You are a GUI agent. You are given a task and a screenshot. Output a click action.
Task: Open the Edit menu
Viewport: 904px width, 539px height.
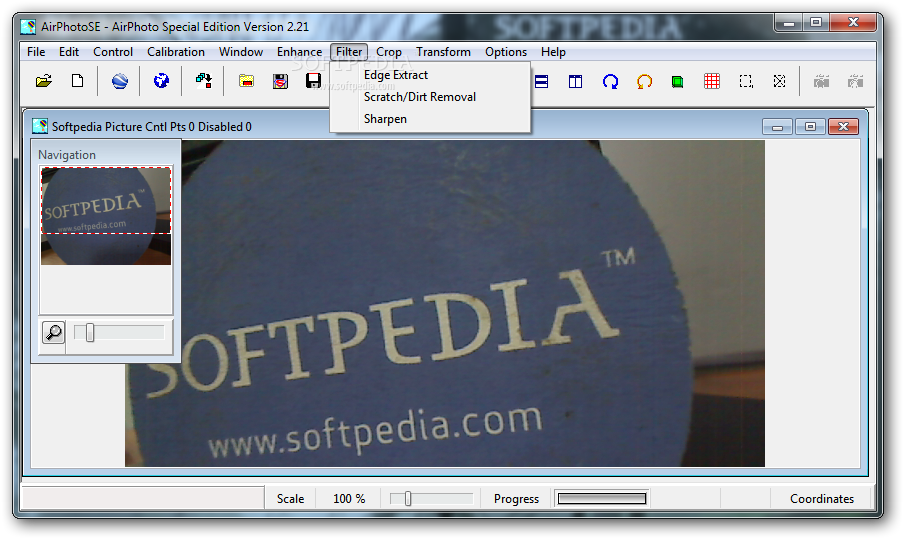click(x=69, y=52)
